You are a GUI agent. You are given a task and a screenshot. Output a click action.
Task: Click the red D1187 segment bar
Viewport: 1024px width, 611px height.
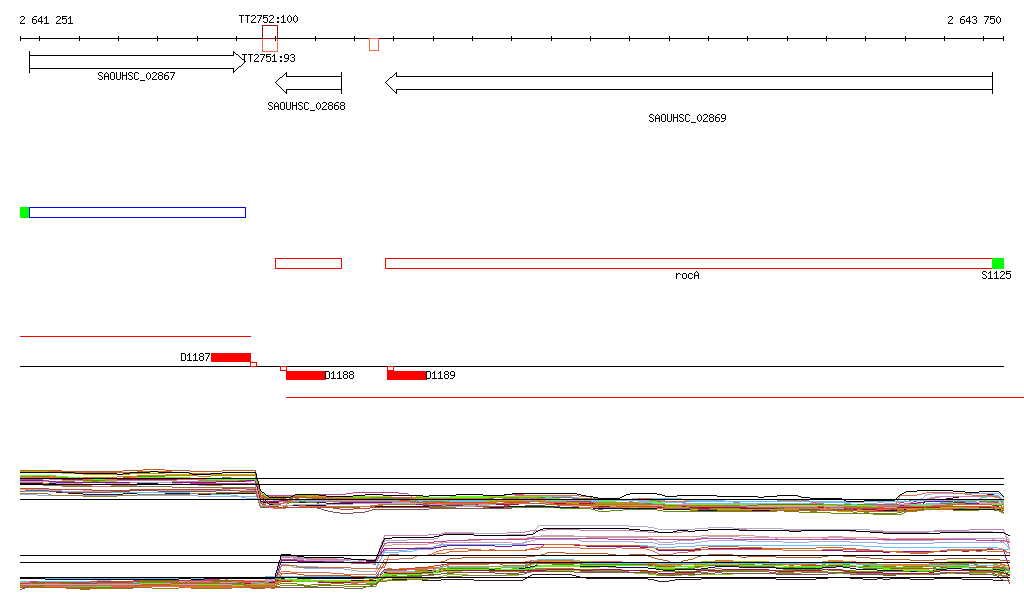point(230,357)
